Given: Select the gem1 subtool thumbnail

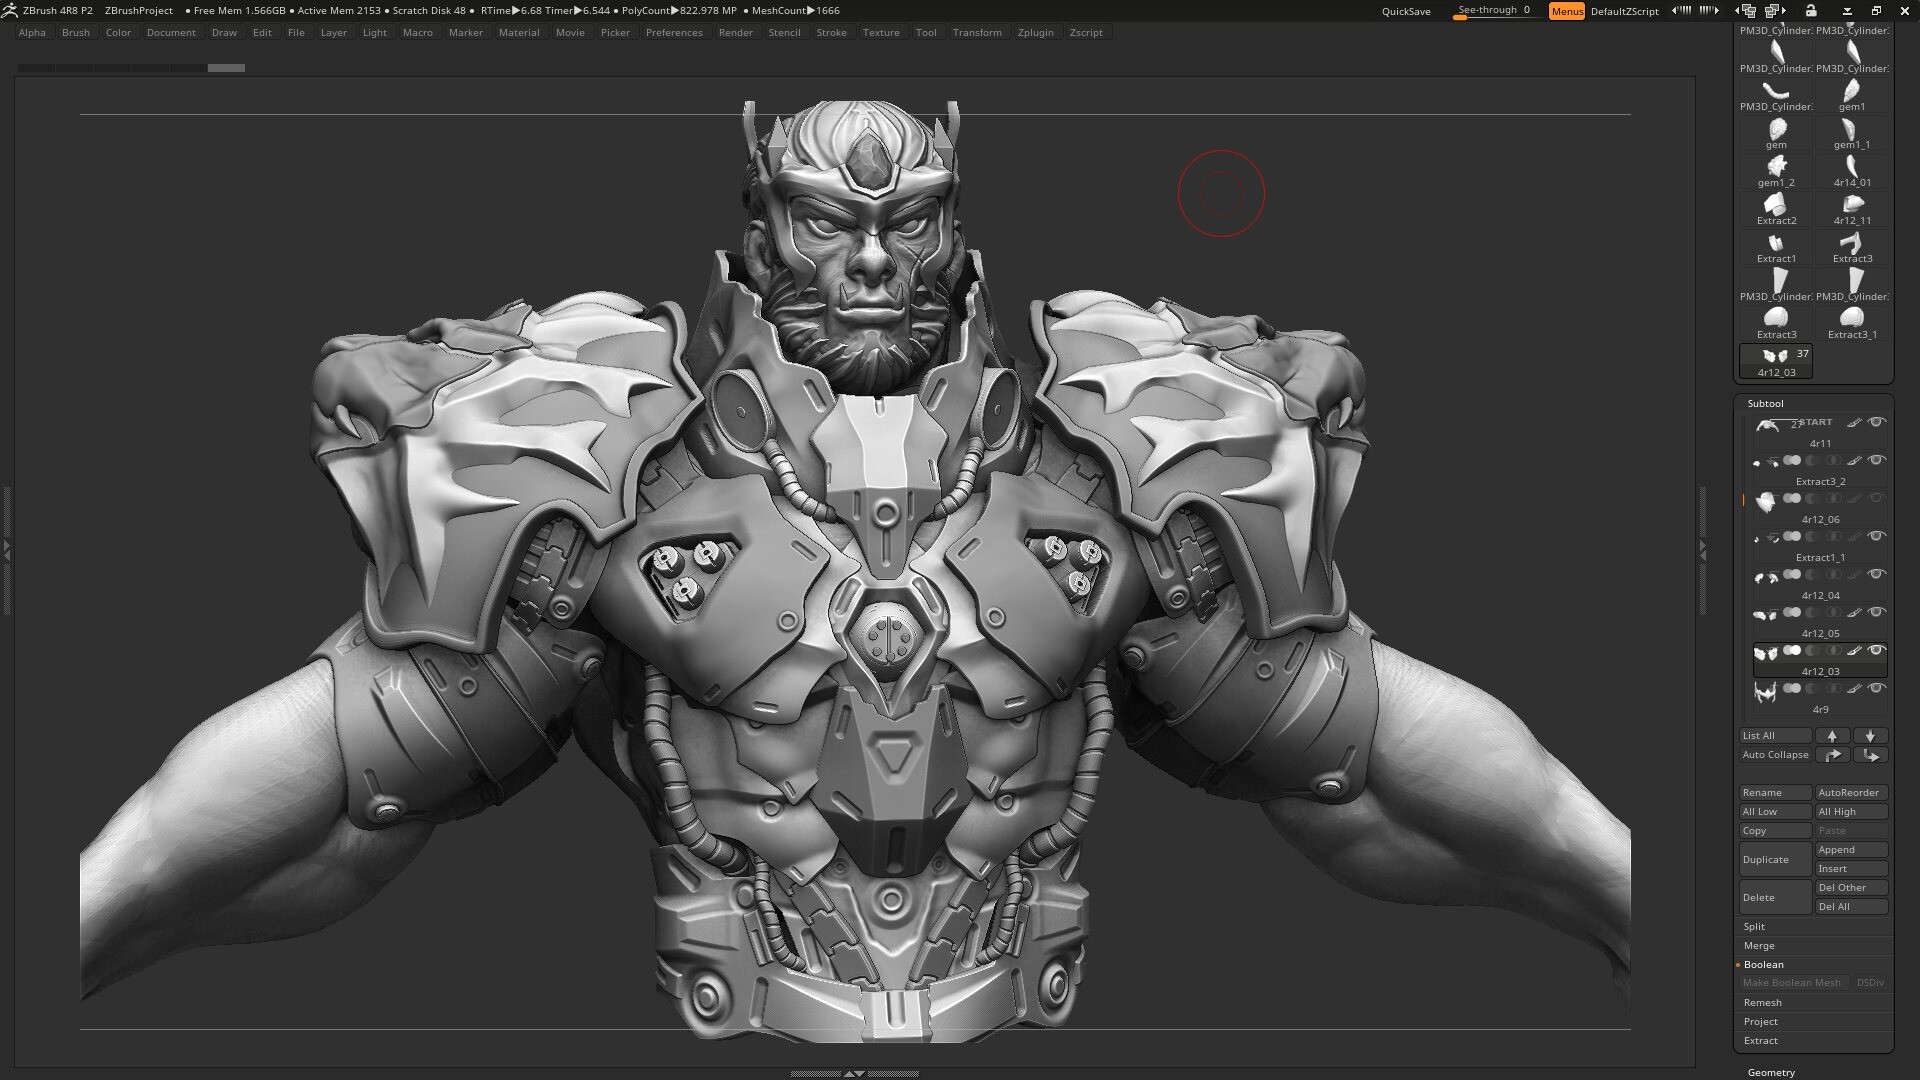Looking at the screenshot, I should point(1851,93).
